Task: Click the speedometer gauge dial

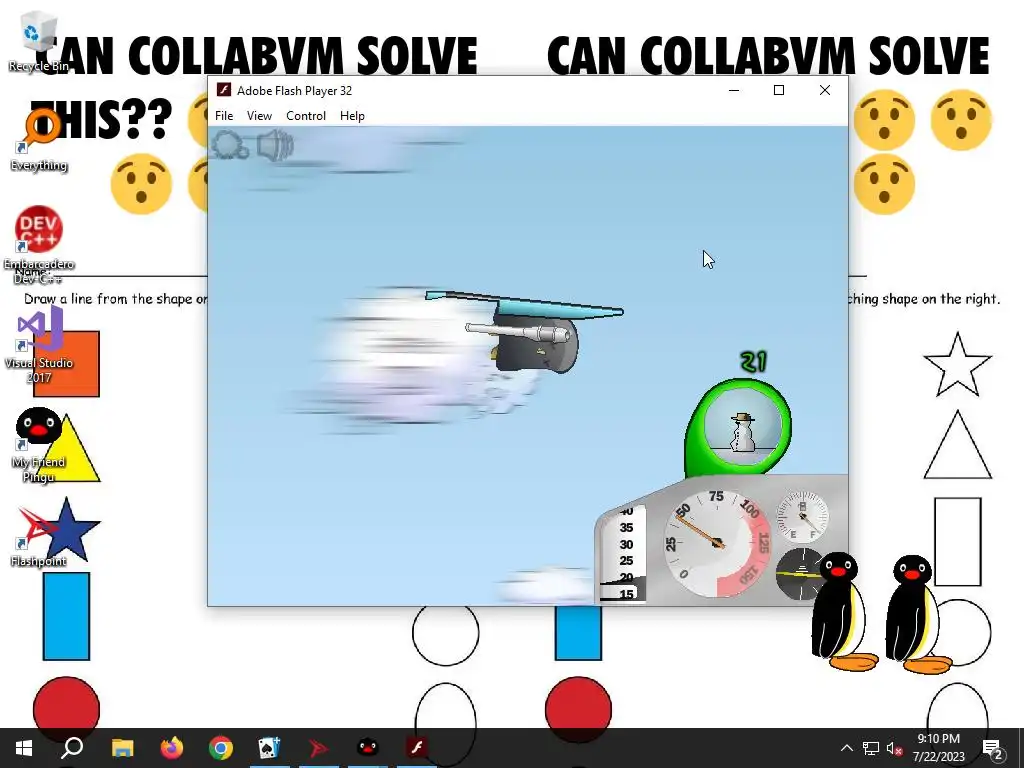Action: pos(717,542)
